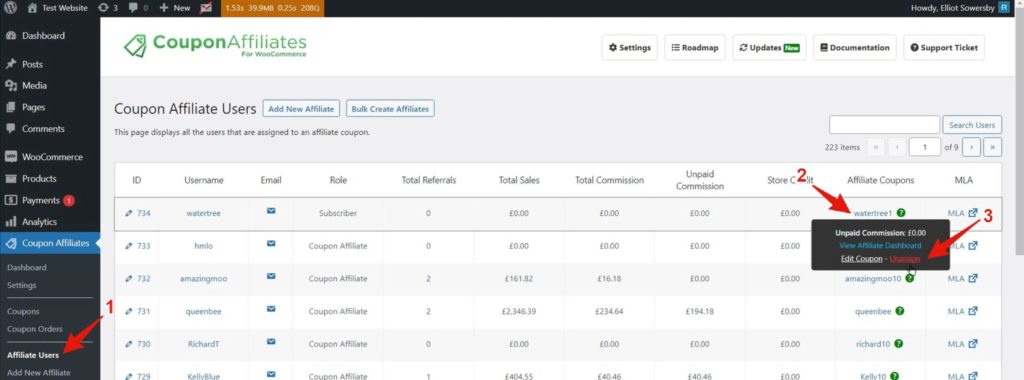Open the Settings button in plugin header
The image size is (1024, 380).
click(630, 48)
